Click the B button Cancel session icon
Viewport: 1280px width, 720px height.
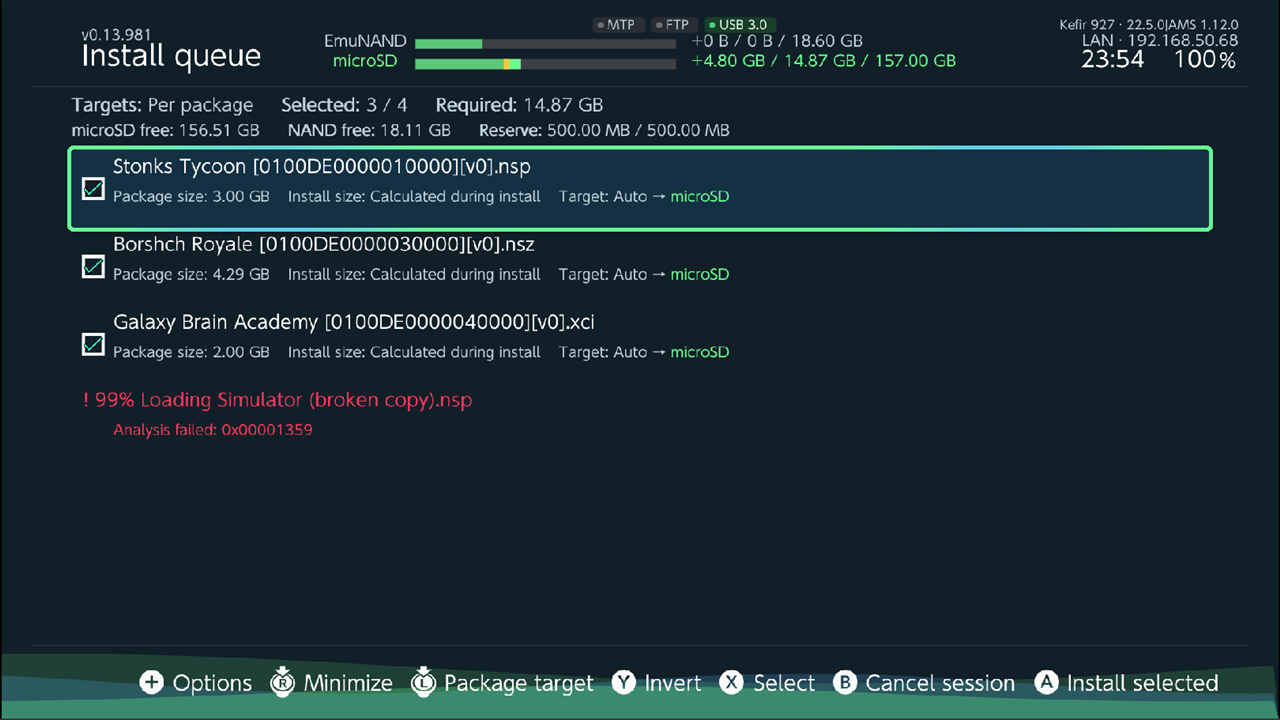845,683
